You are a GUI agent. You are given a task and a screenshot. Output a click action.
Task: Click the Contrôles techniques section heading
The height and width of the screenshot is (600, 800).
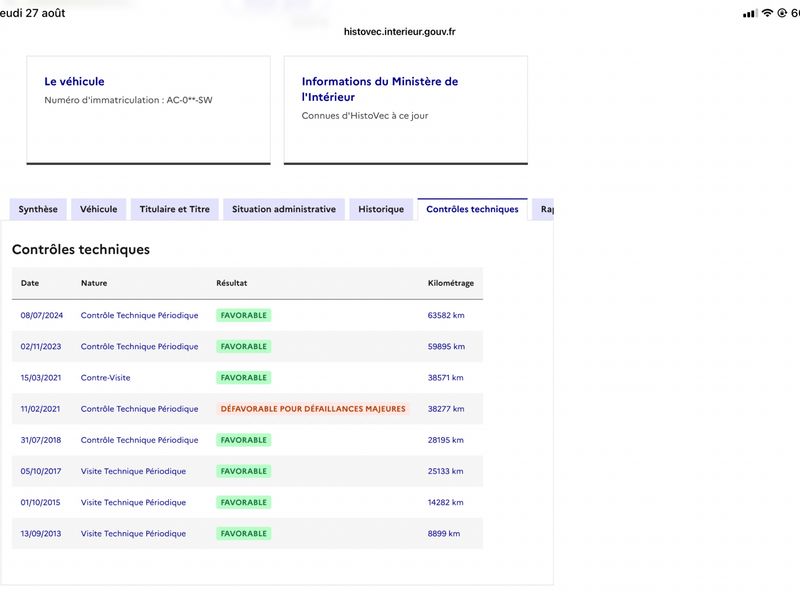pos(81,249)
